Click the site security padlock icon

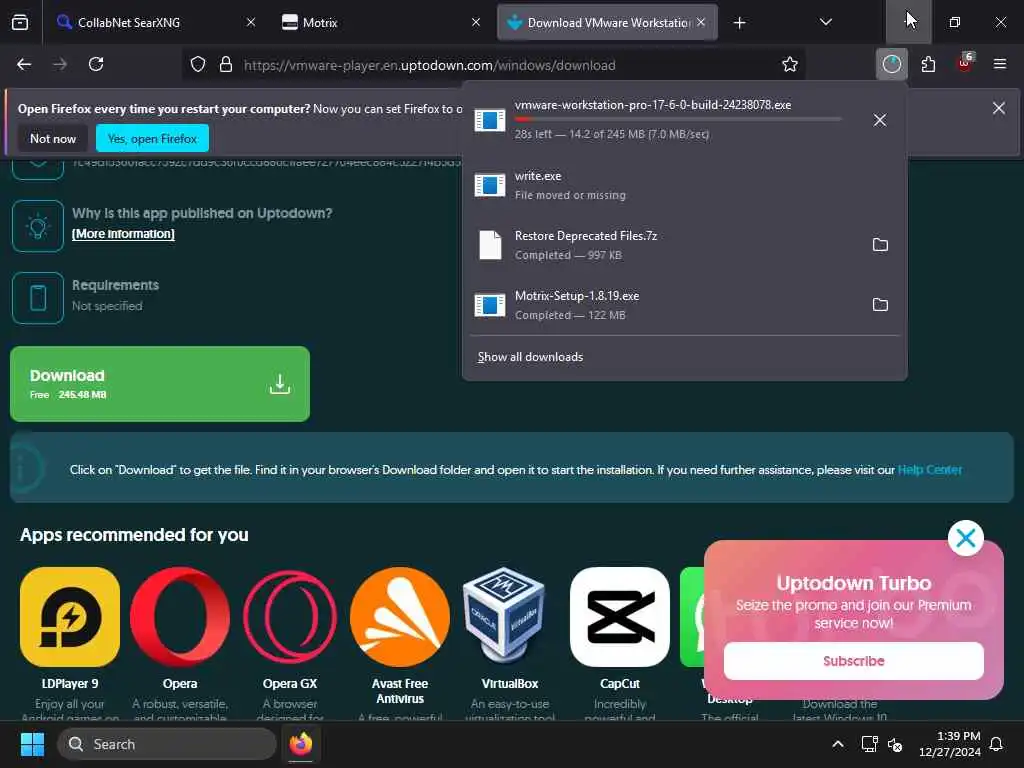[x=226, y=65]
